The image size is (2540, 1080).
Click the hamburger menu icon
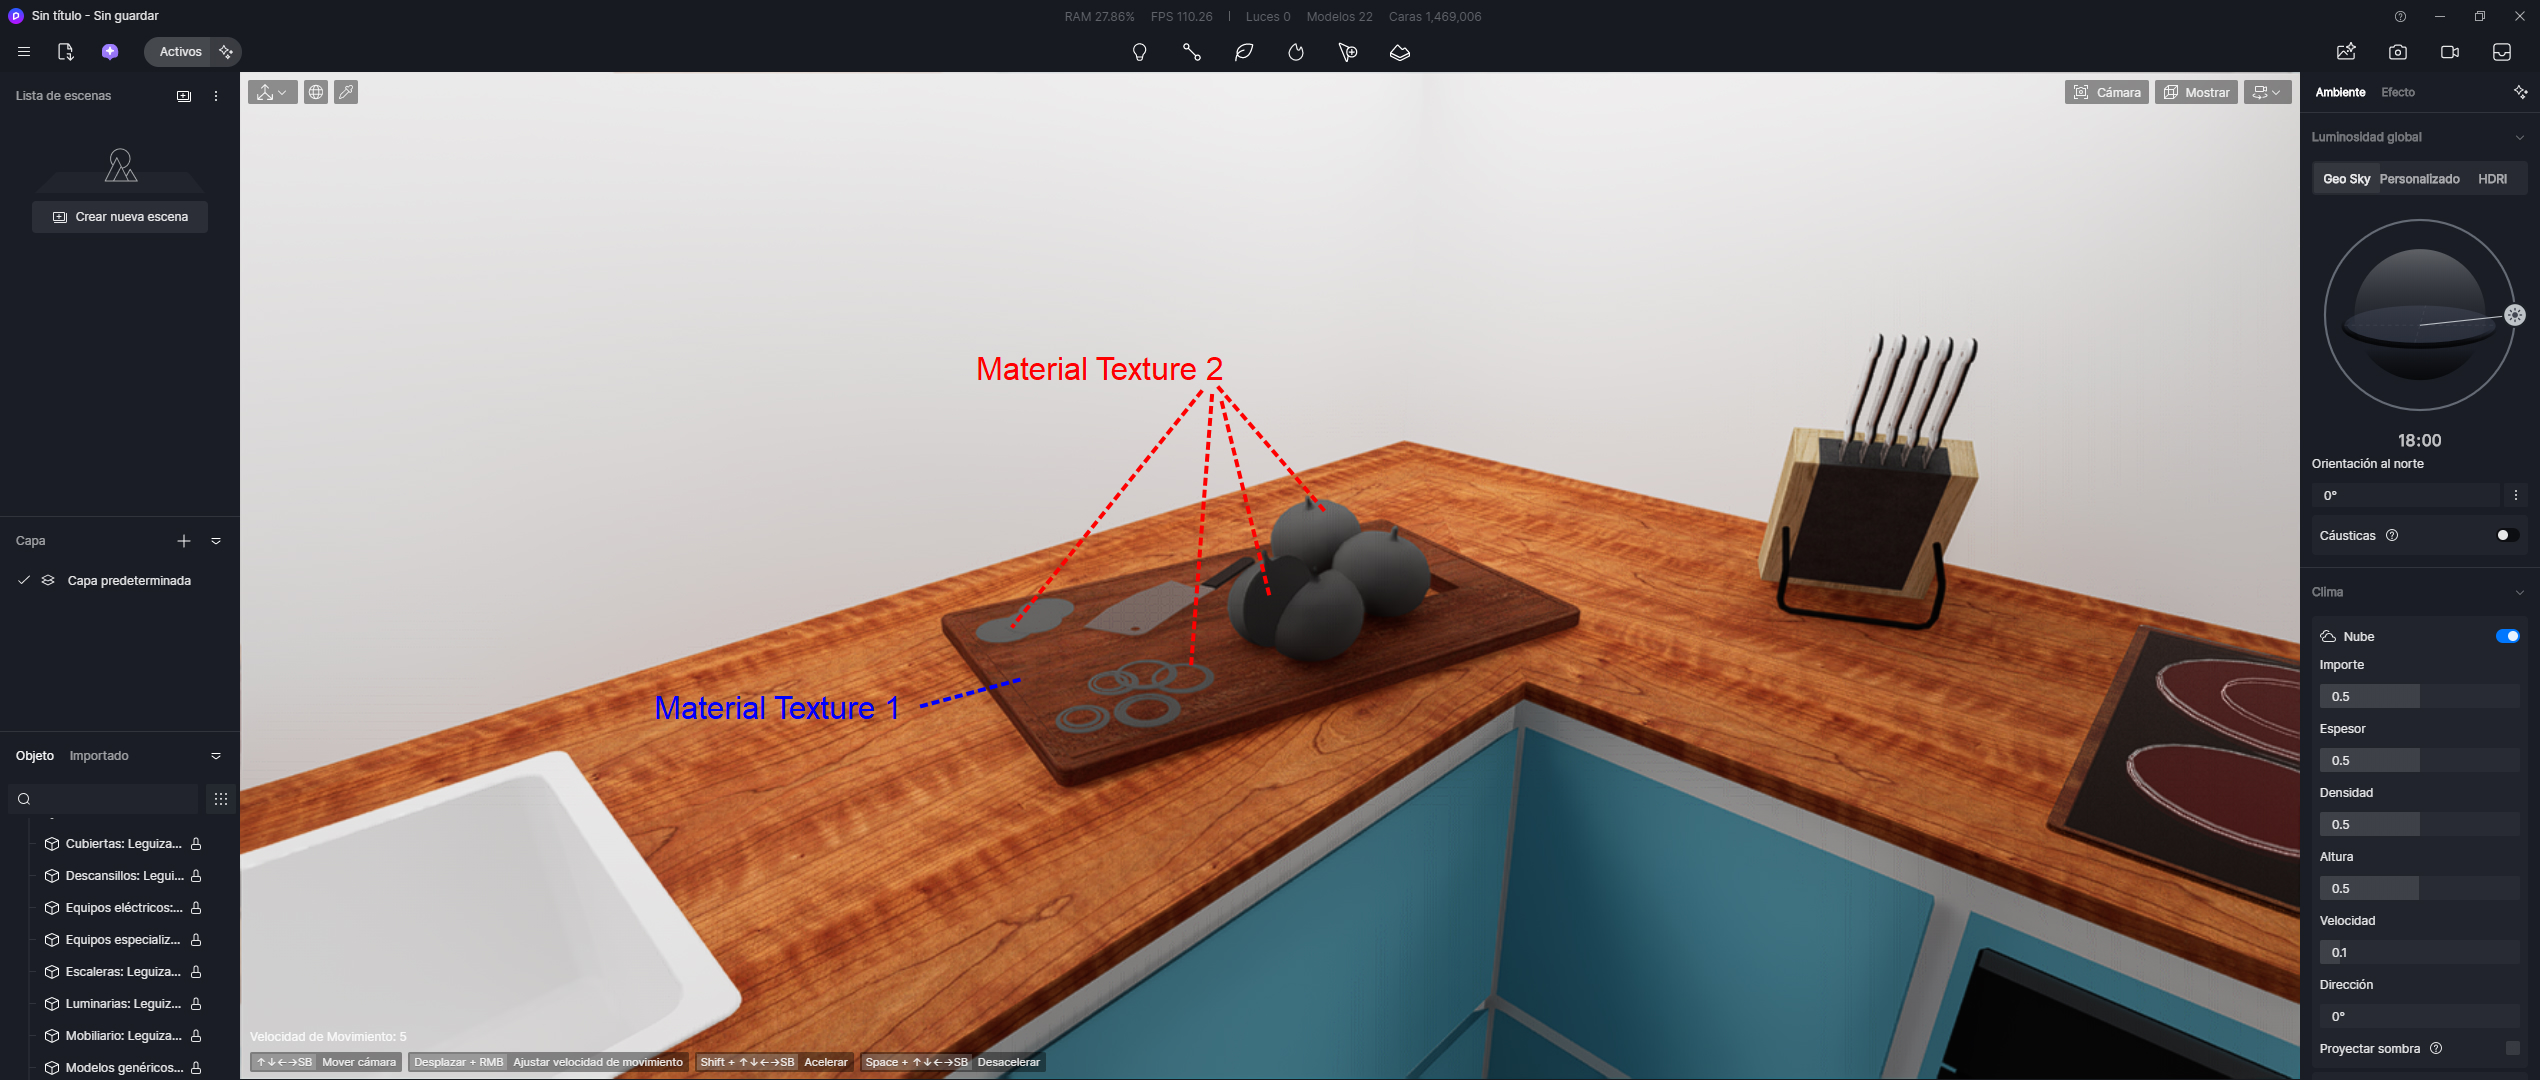pos(24,52)
